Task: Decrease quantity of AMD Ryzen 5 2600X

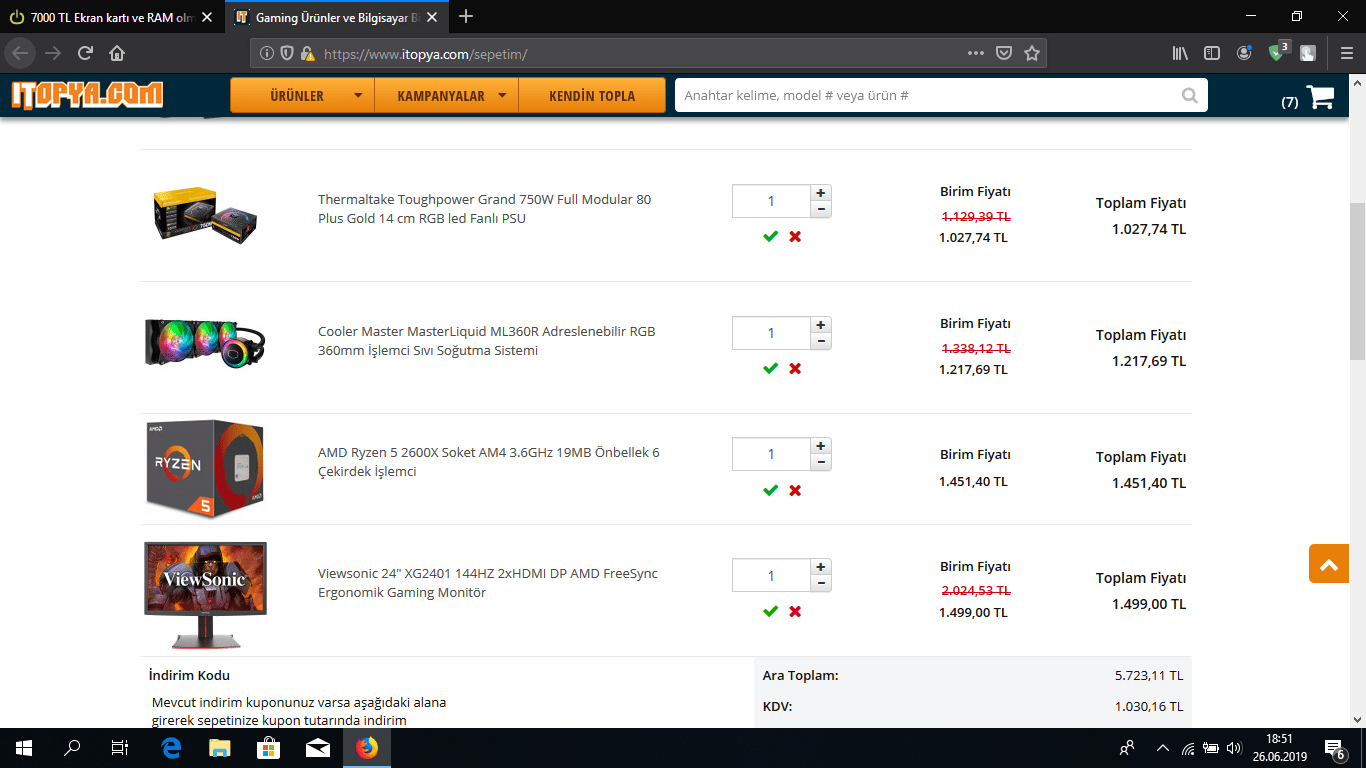Action: tap(821, 462)
